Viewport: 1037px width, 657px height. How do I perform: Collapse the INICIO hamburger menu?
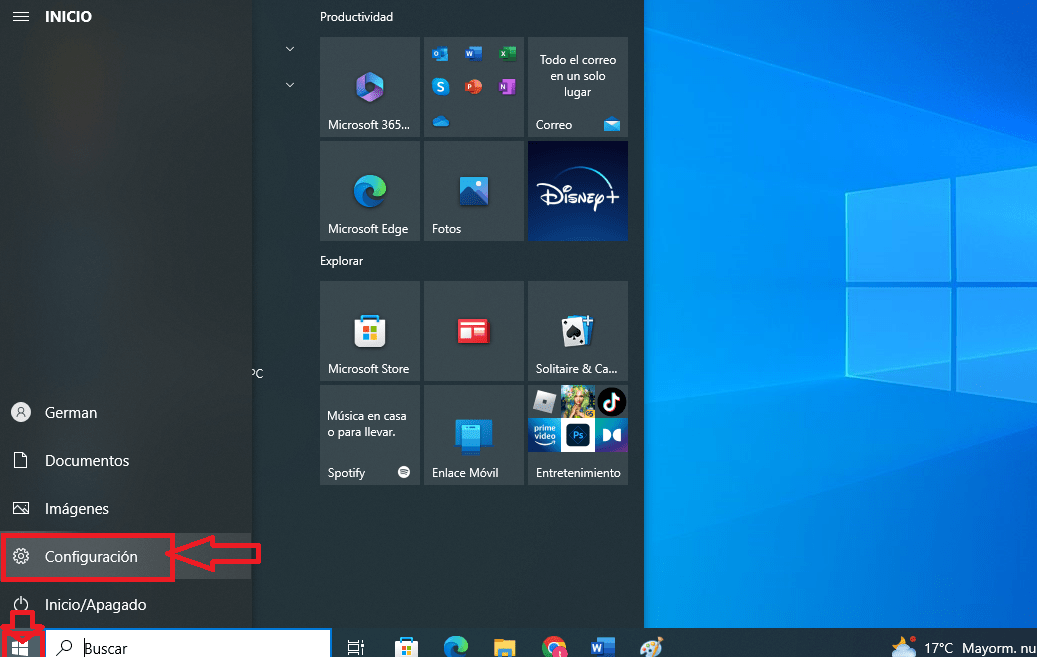click(21, 17)
